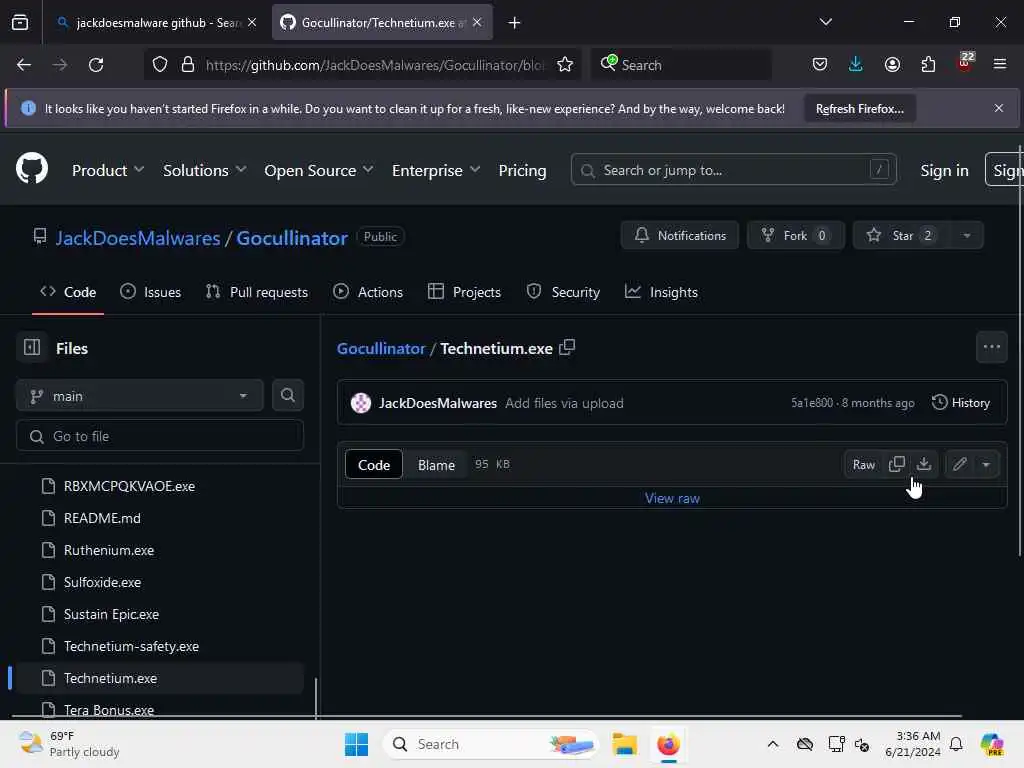1024x768 pixels.
Task: Open the Firefox View icon
Action: coord(20,23)
